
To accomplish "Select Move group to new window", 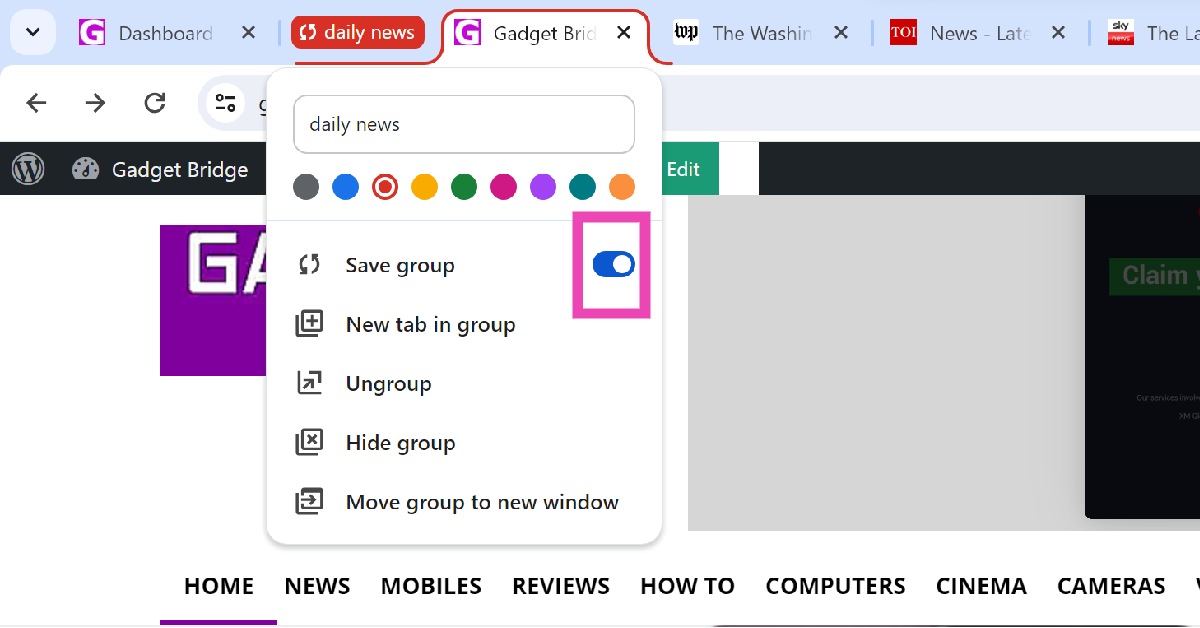I will 464,502.
